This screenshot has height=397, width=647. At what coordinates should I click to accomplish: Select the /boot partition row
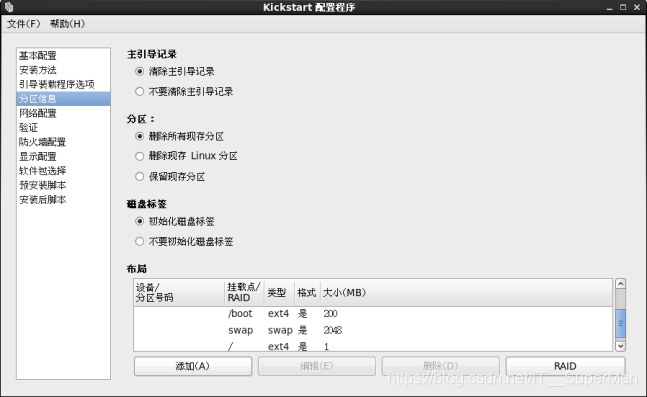pos(373,314)
